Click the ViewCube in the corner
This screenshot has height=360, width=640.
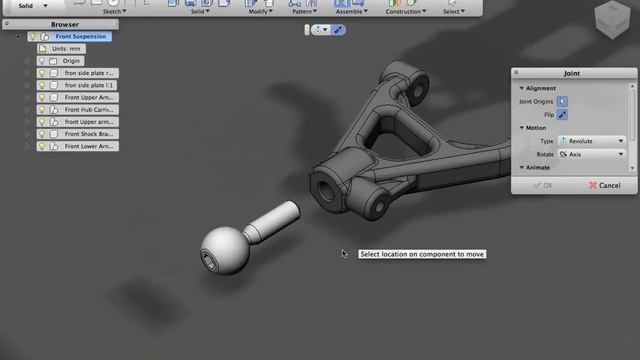click(612, 20)
